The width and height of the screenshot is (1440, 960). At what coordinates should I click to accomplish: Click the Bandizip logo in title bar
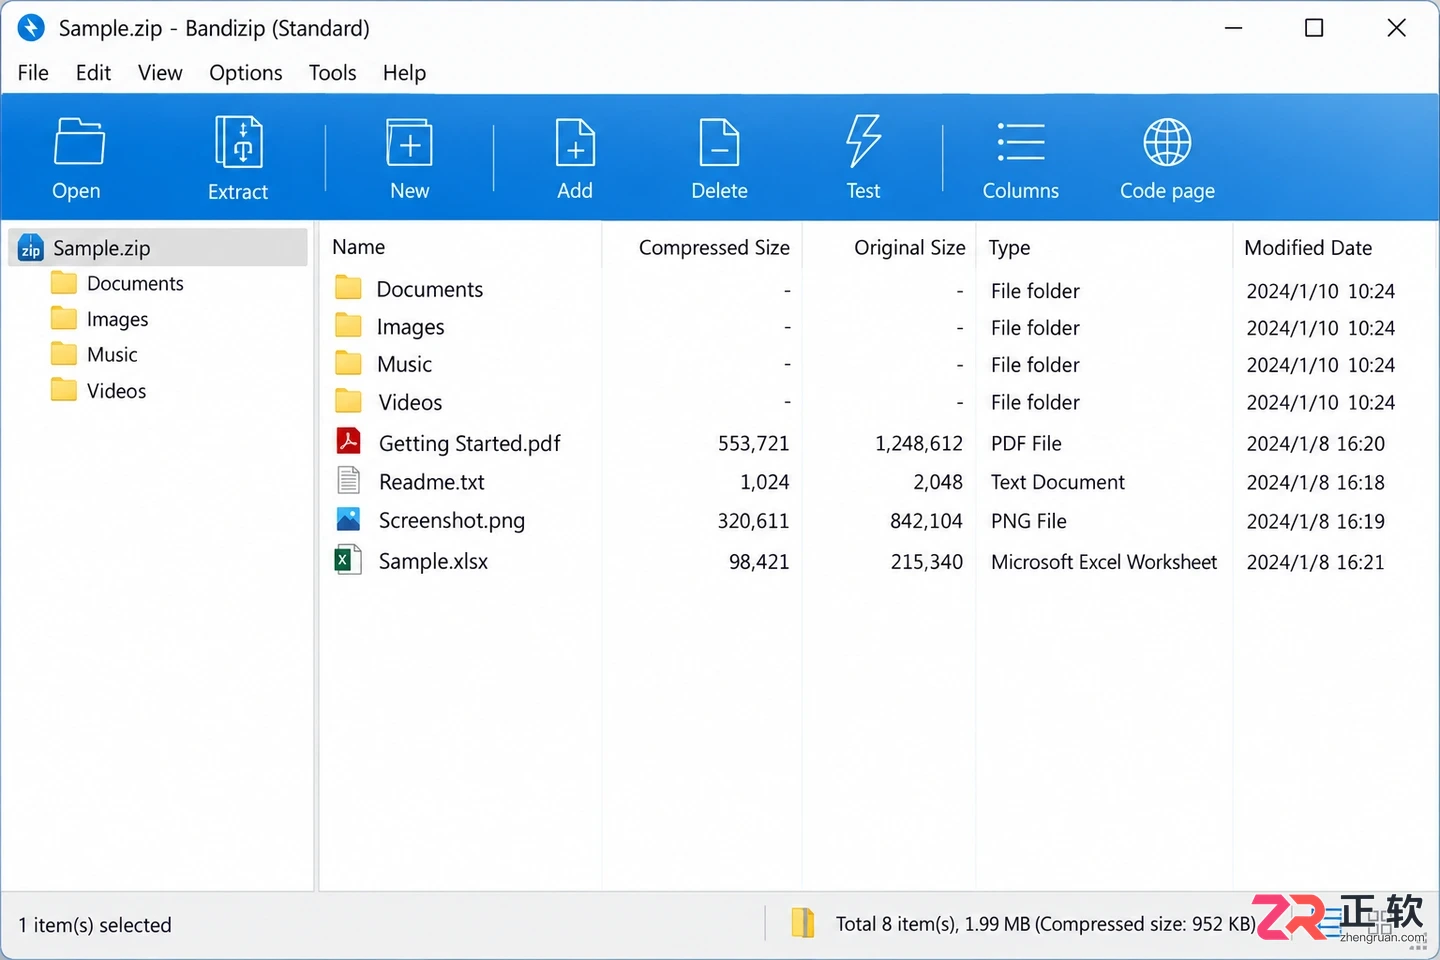point(31,28)
